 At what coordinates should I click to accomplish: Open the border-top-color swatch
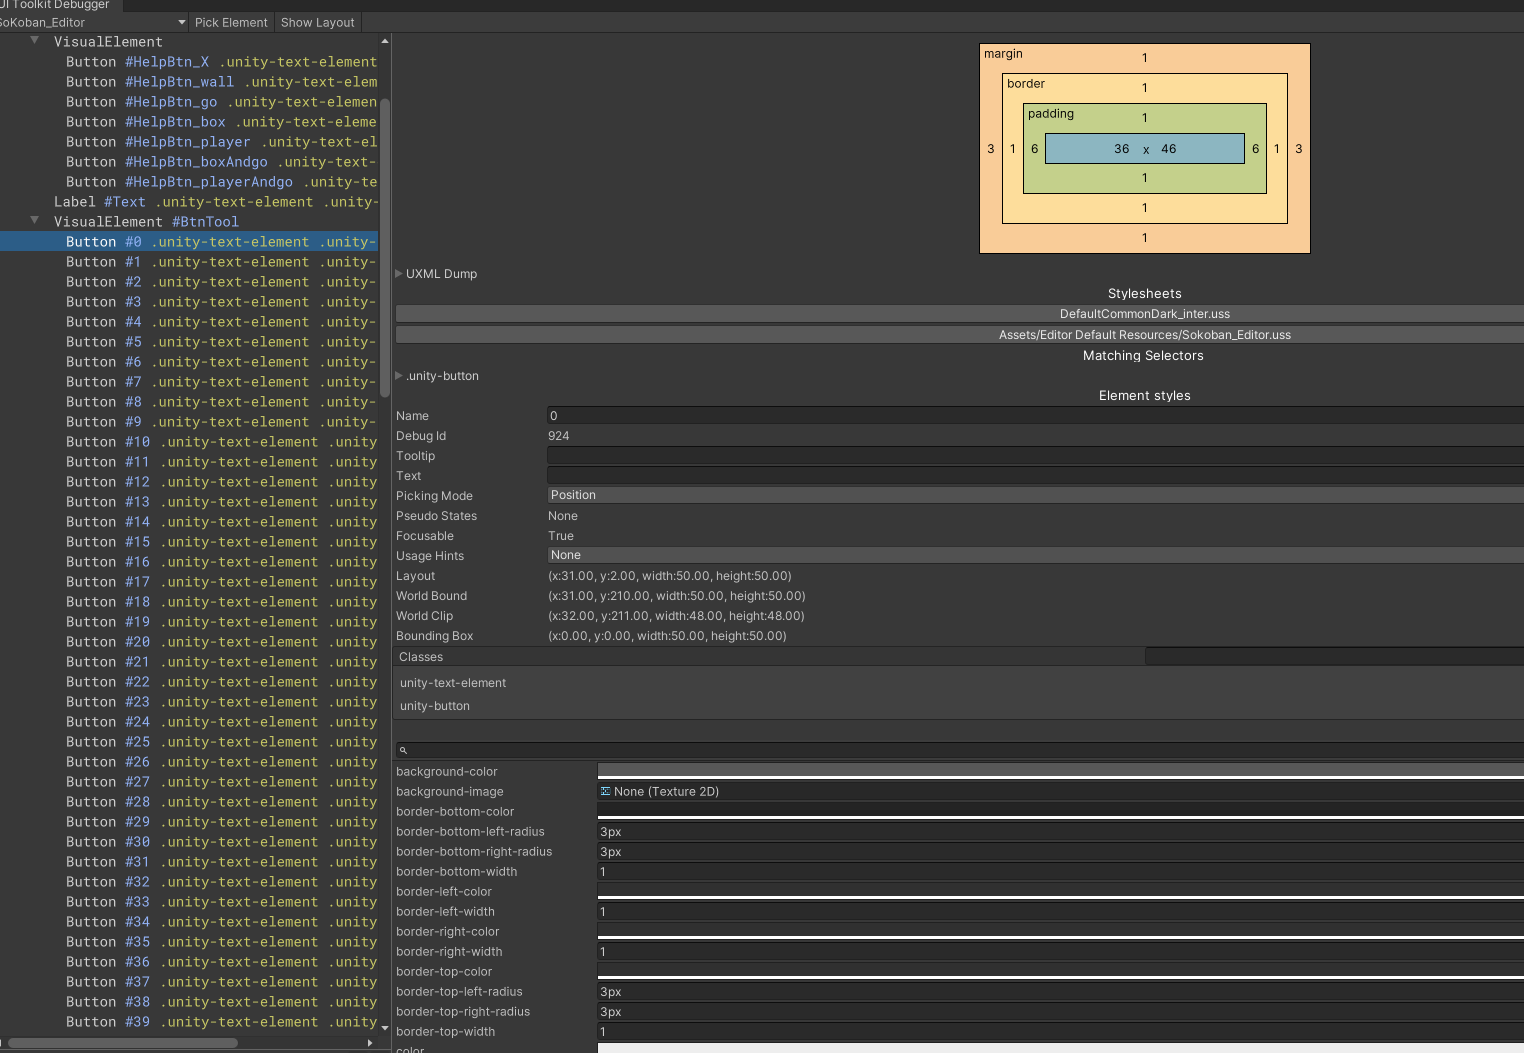click(x=1061, y=971)
